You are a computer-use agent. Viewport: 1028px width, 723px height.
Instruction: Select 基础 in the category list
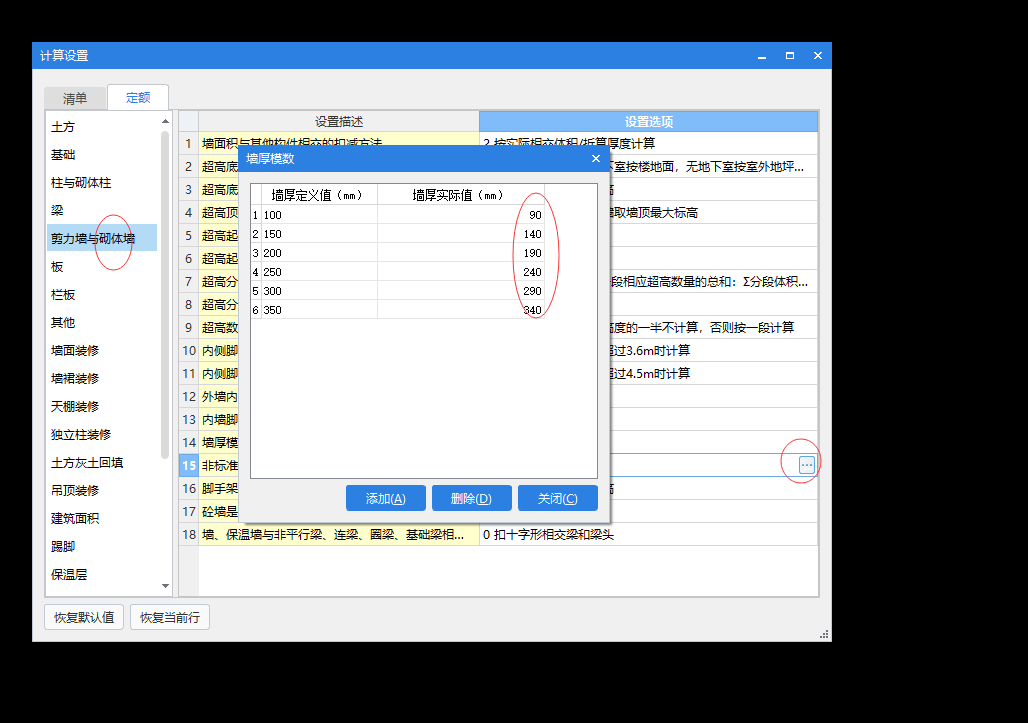[x=102, y=155]
